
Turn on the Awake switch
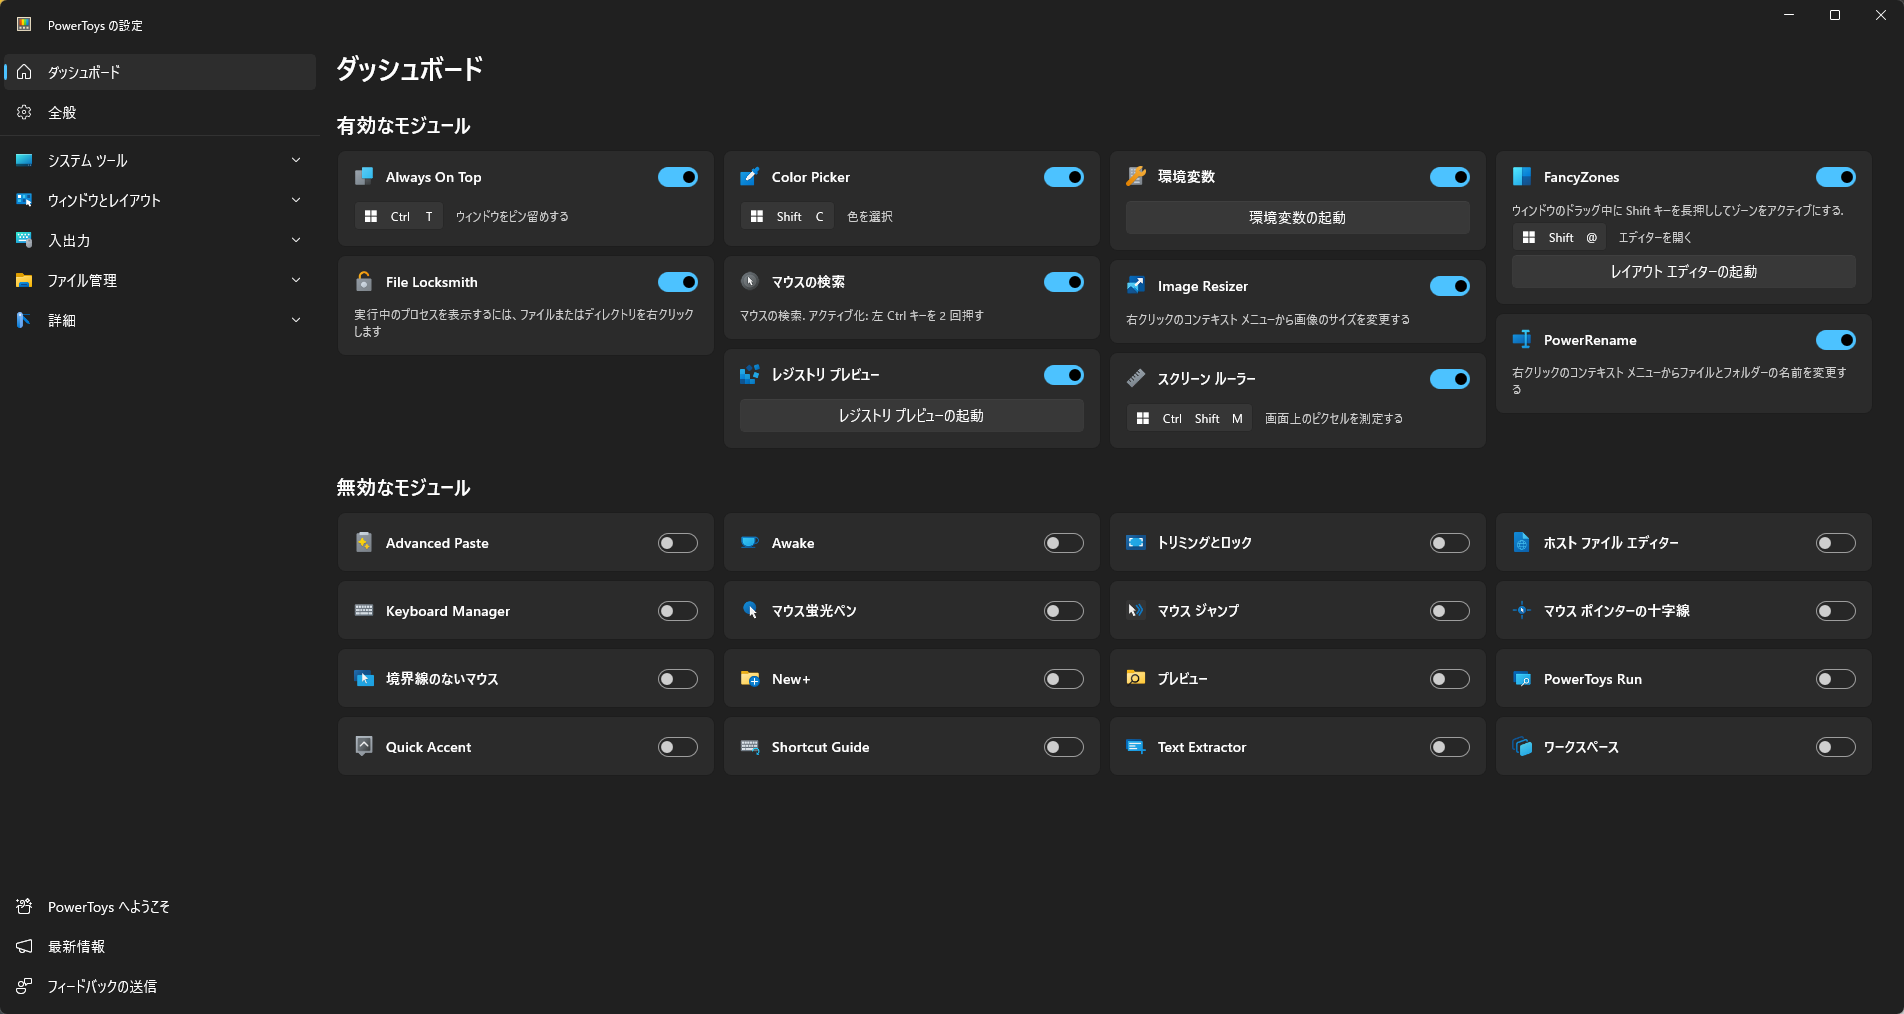pos(1064,543)
